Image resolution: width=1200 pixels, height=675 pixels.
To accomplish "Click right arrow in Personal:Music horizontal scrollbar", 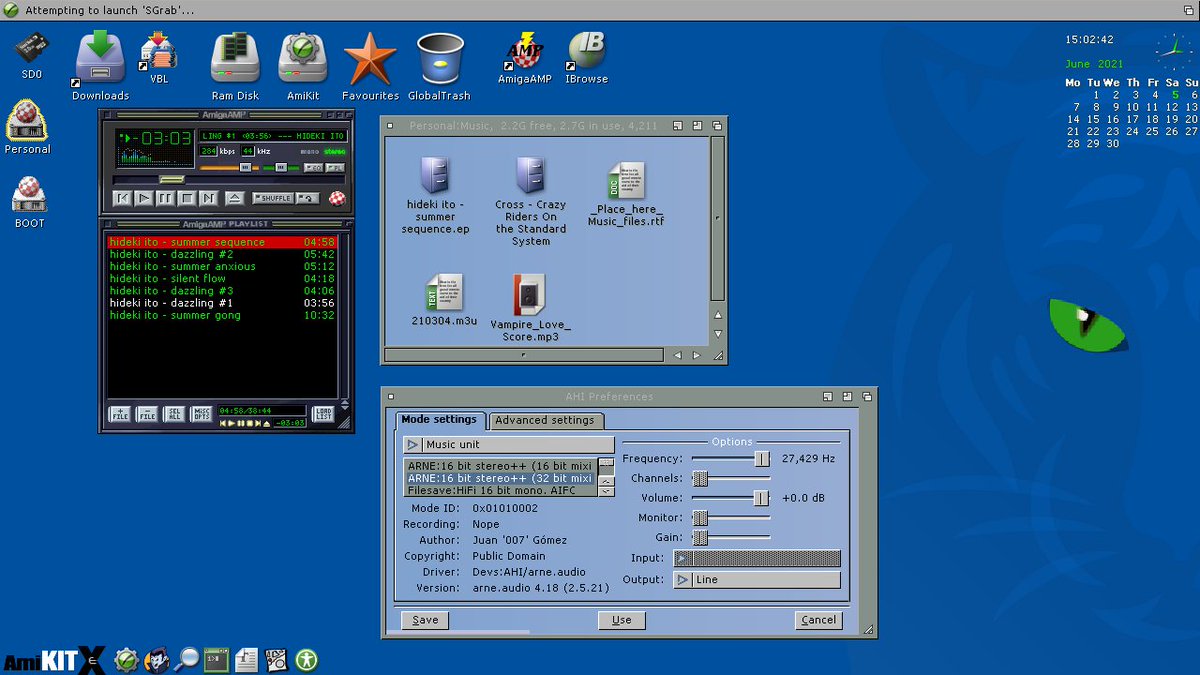I will (697, 355).
